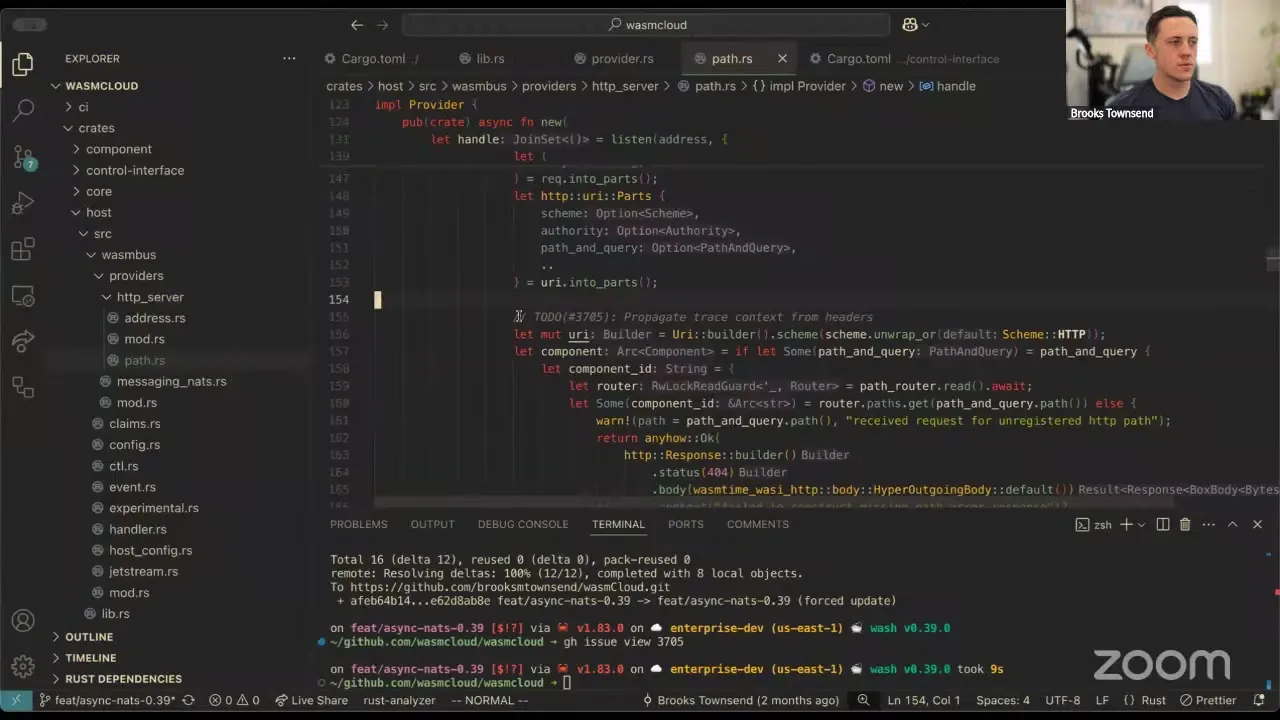1280x720 pixels.
Task: Open the Manage gear icon
Action: (22, 666)
